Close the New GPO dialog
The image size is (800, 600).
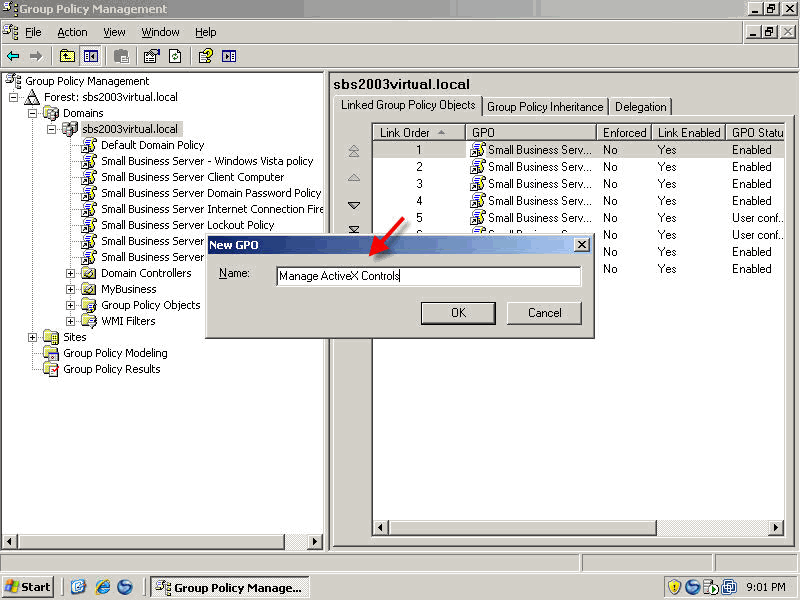pyautogui.click(x=582, y=245)
